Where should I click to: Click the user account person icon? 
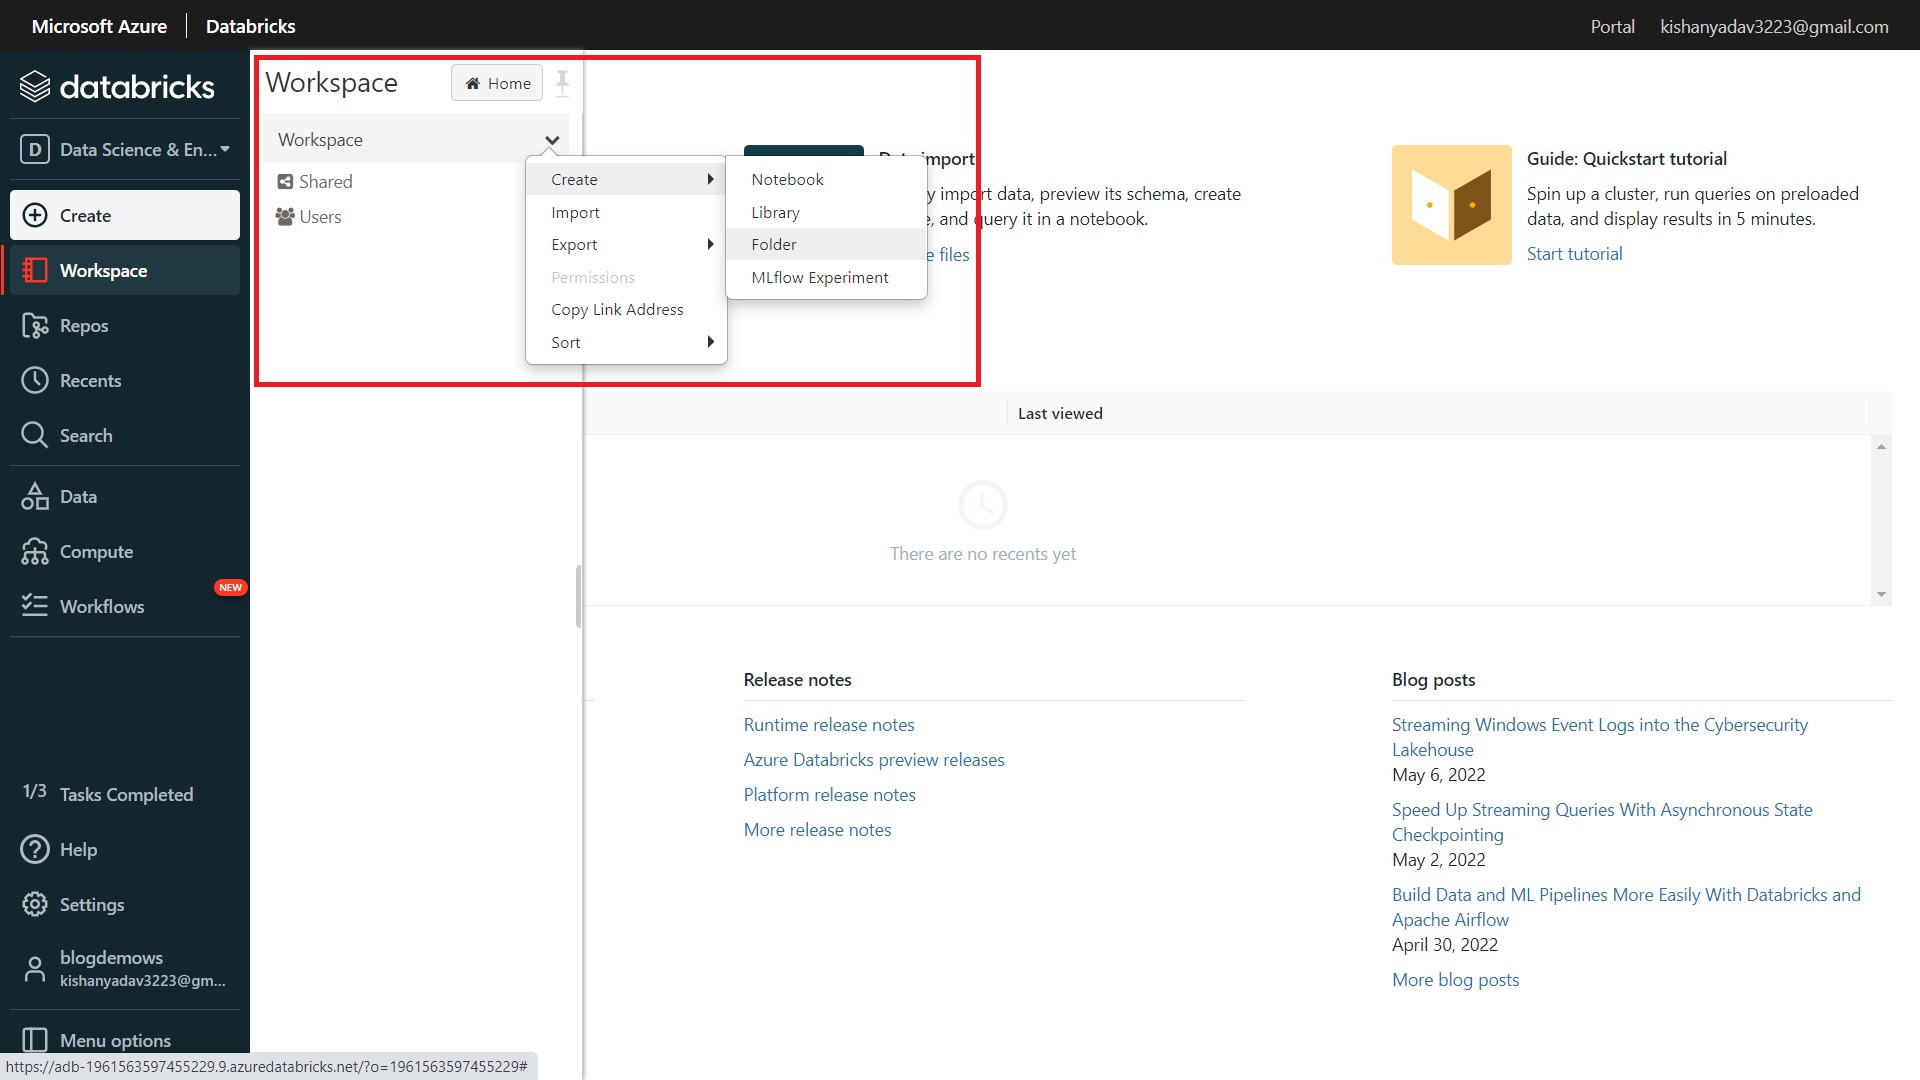point(35,968)
